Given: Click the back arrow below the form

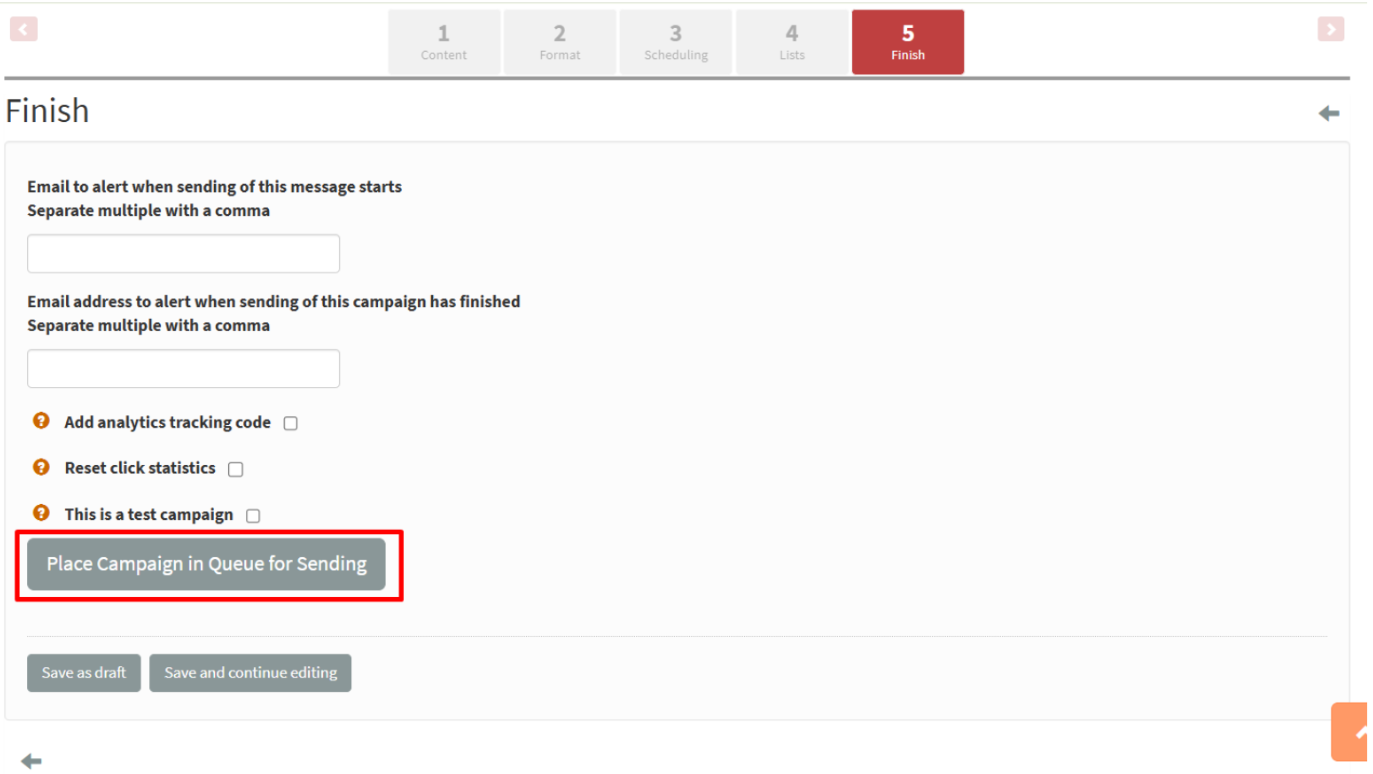Looking at the screenshot, I should [x=31, y=761].
